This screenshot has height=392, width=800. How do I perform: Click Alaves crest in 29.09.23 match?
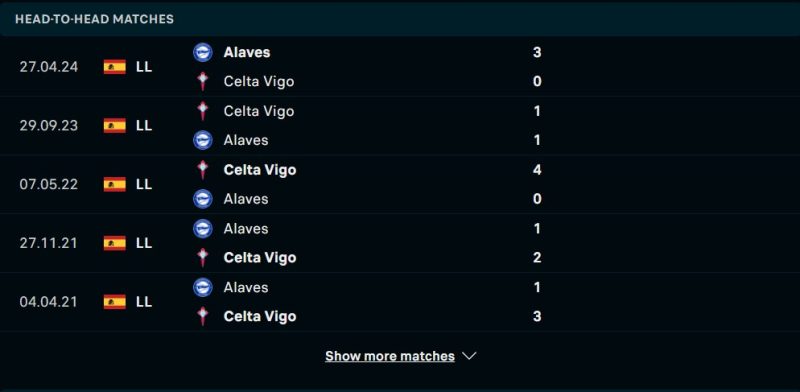tap(203, 140)
